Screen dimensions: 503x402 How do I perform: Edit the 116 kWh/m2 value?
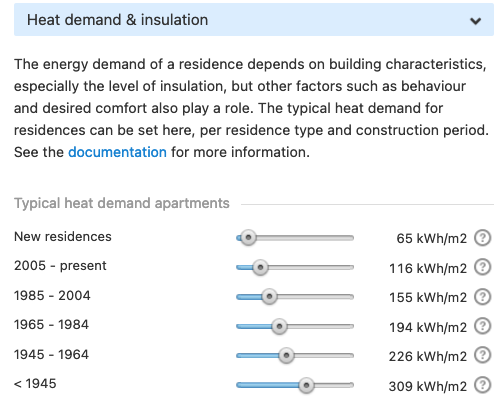(428, 268)
